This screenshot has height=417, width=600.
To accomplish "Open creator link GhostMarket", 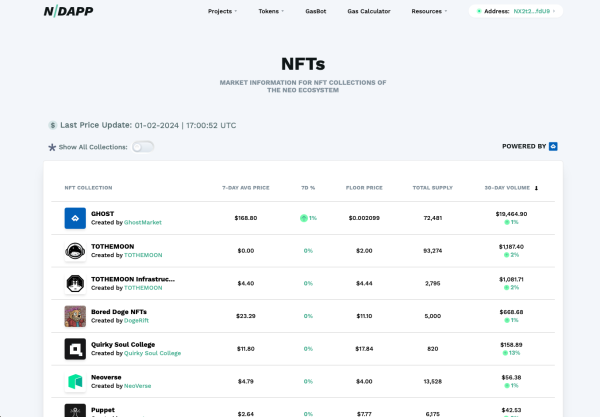I will click(143, 222).
